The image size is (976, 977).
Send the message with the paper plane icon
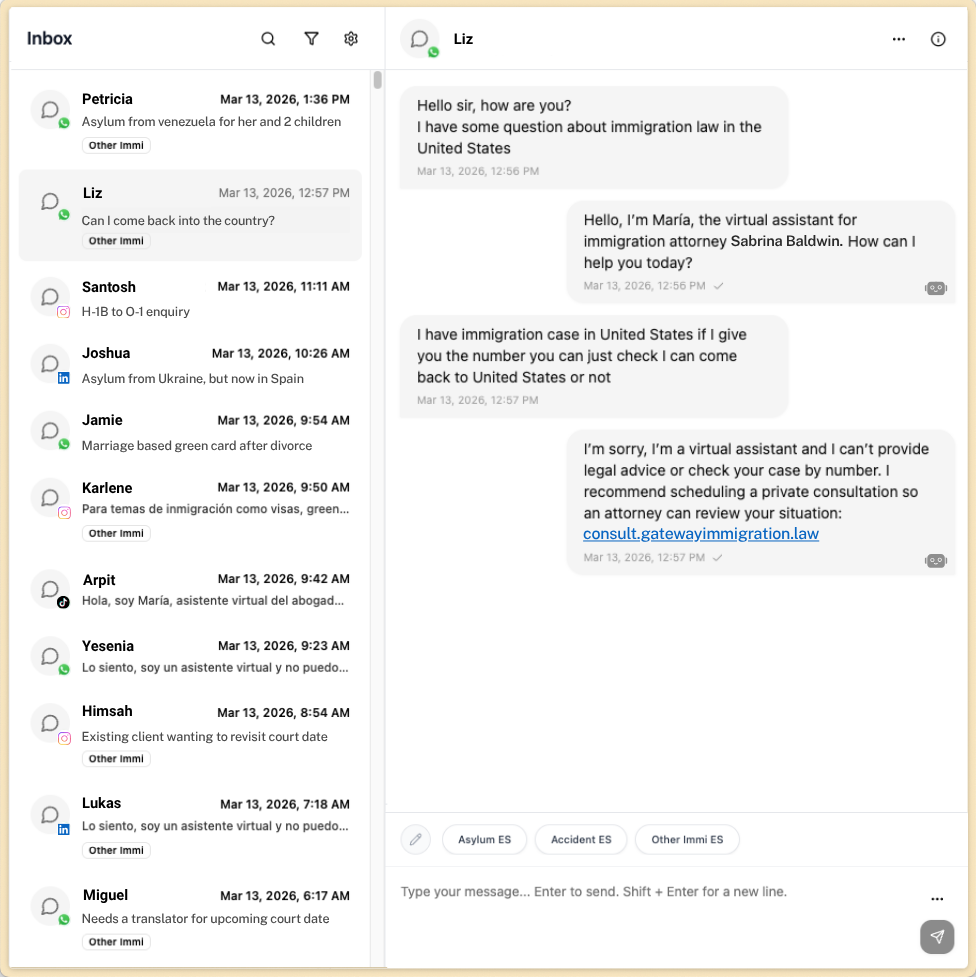tap(937, 937)
